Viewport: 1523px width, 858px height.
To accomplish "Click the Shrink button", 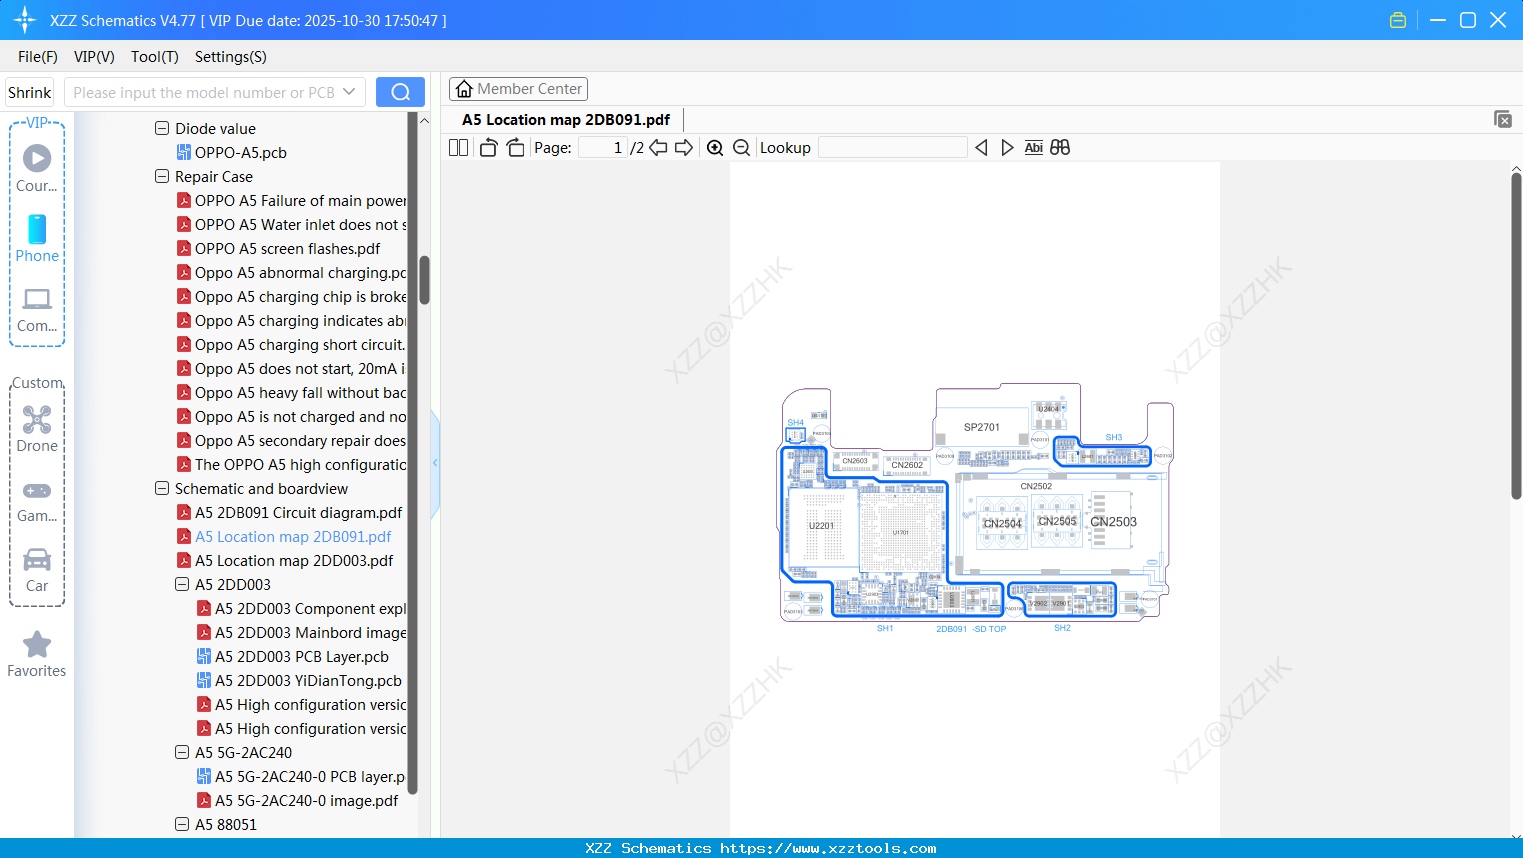I will coord(29,92).
